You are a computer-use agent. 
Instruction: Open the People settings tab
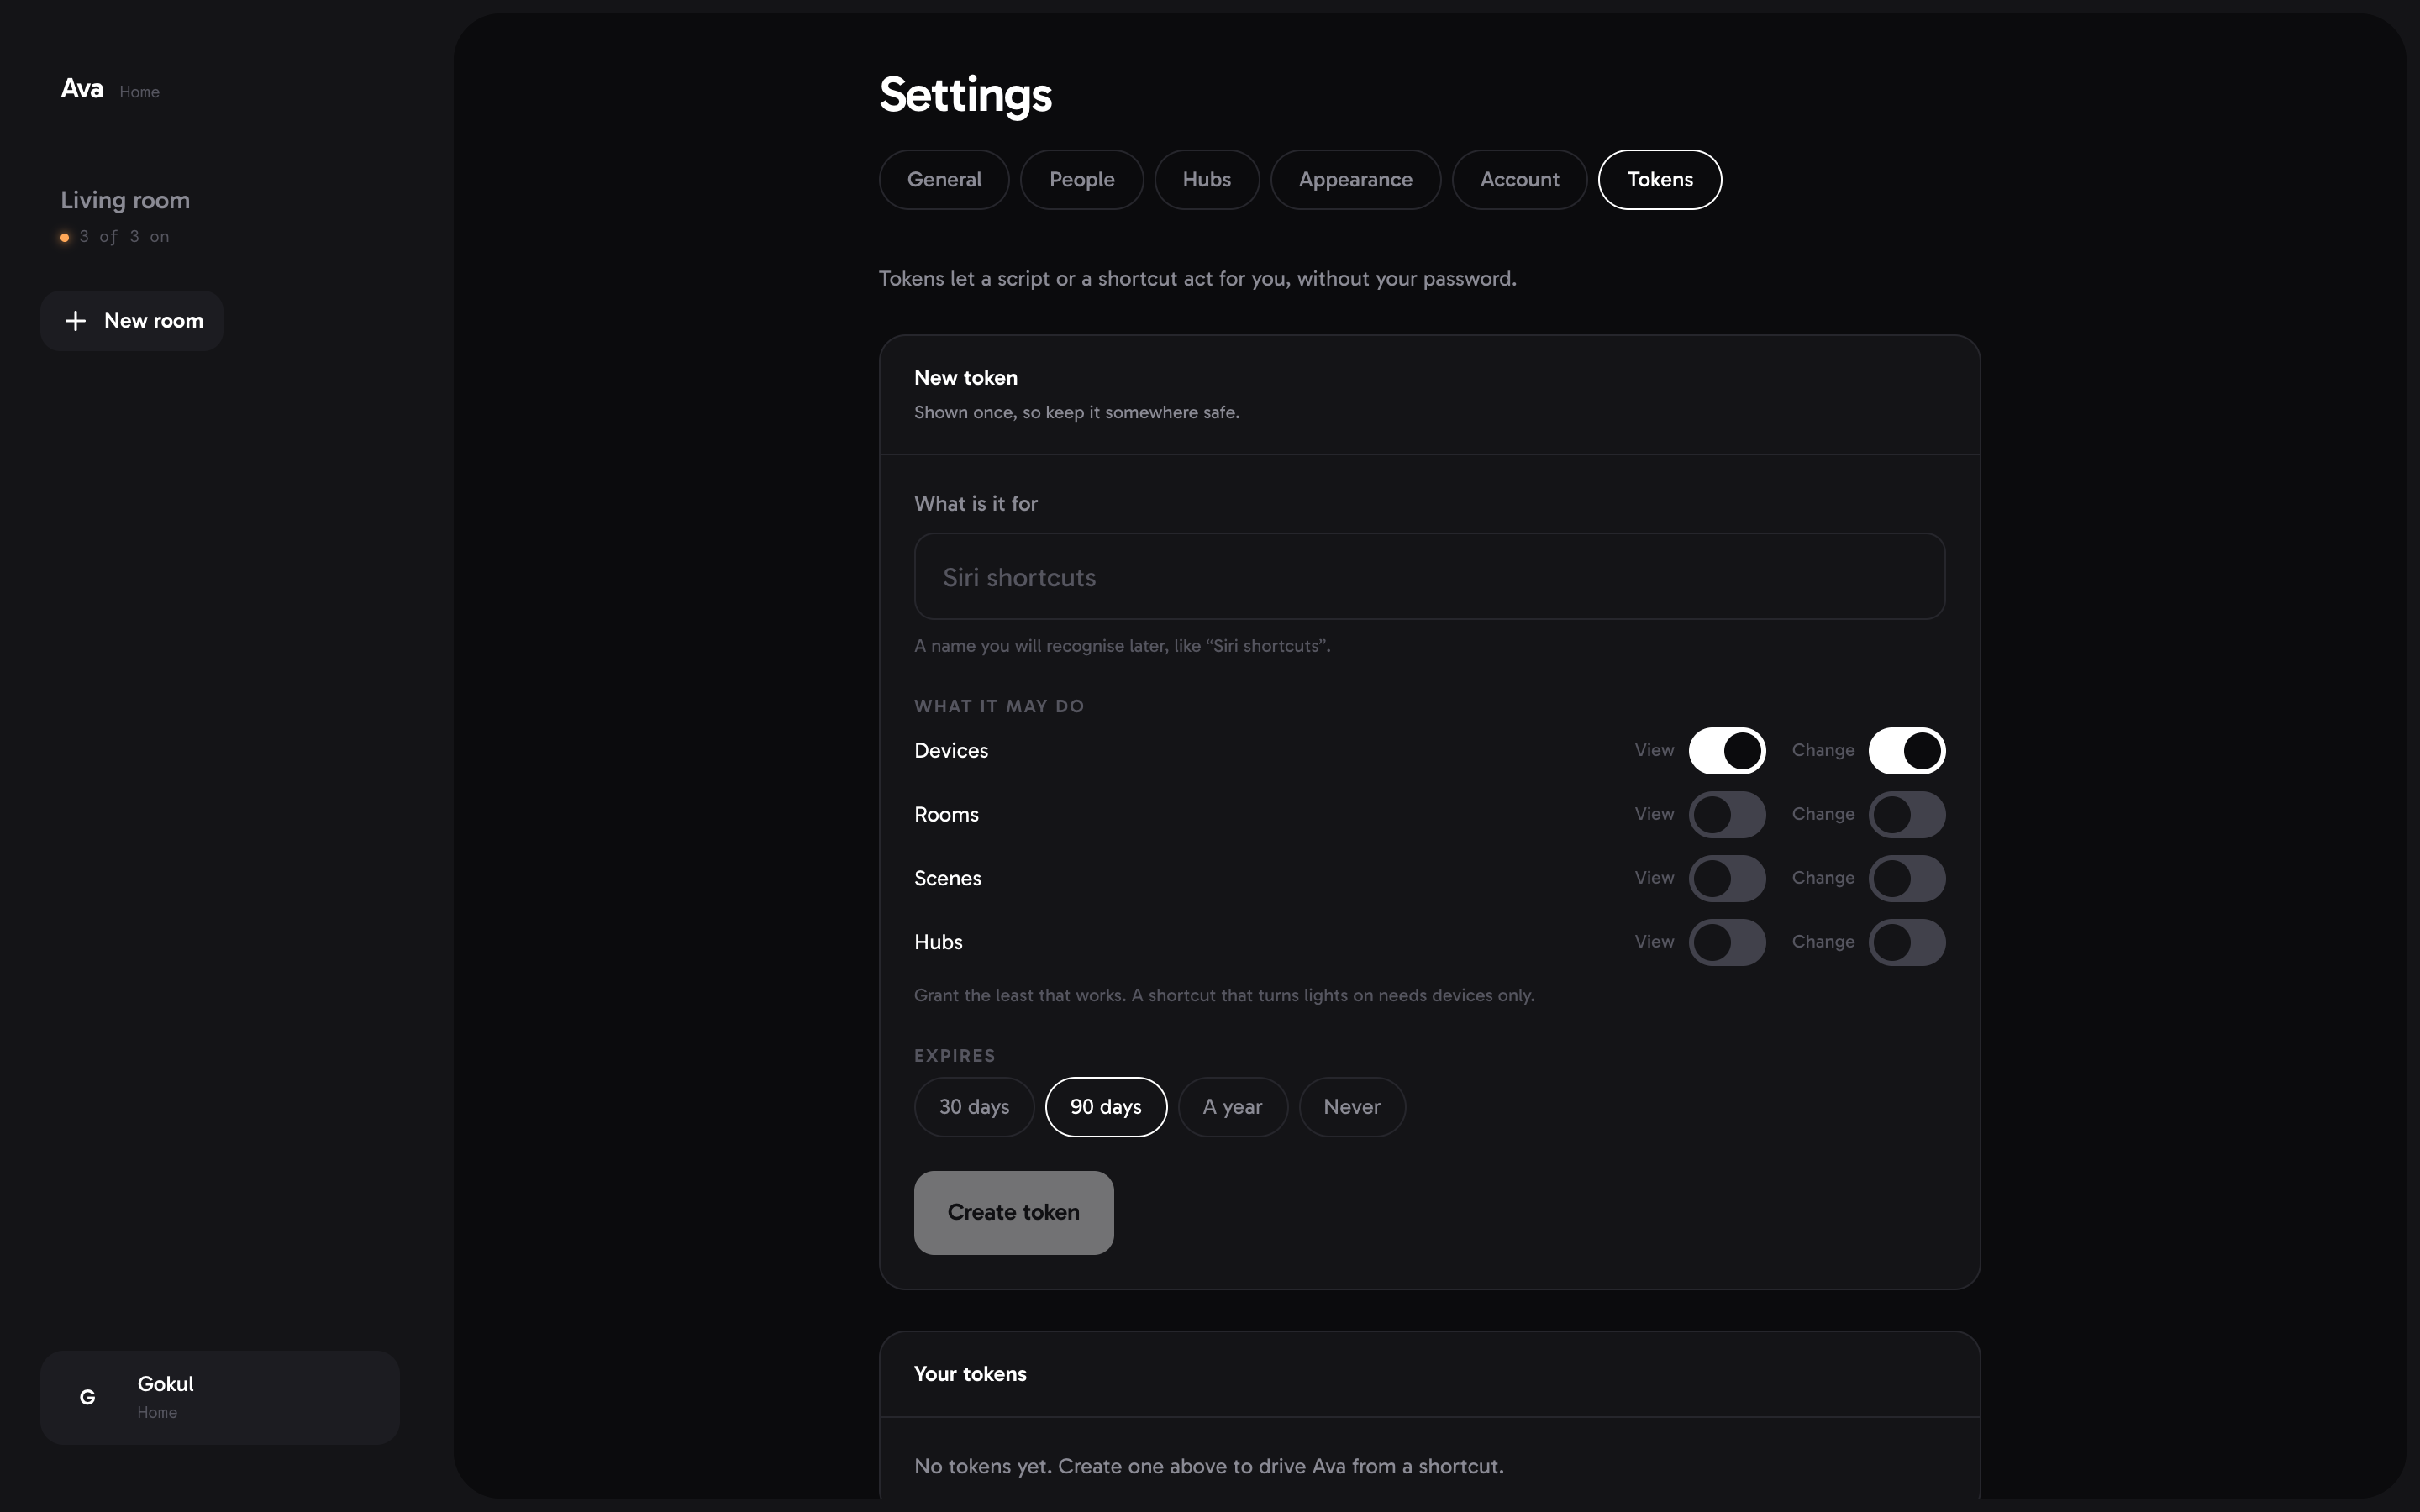(x=1082, y=180)
